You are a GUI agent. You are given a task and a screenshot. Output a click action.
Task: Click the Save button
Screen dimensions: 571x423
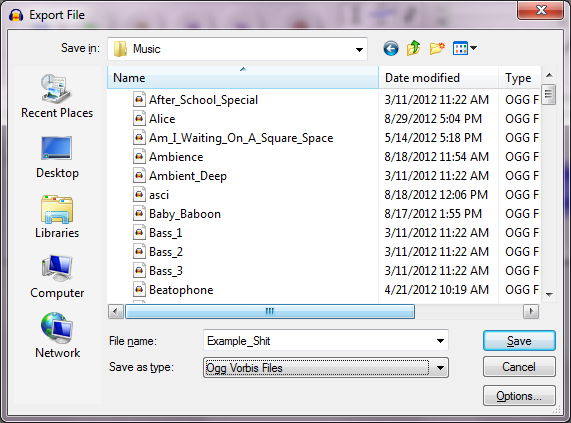[x=519, y=341]
